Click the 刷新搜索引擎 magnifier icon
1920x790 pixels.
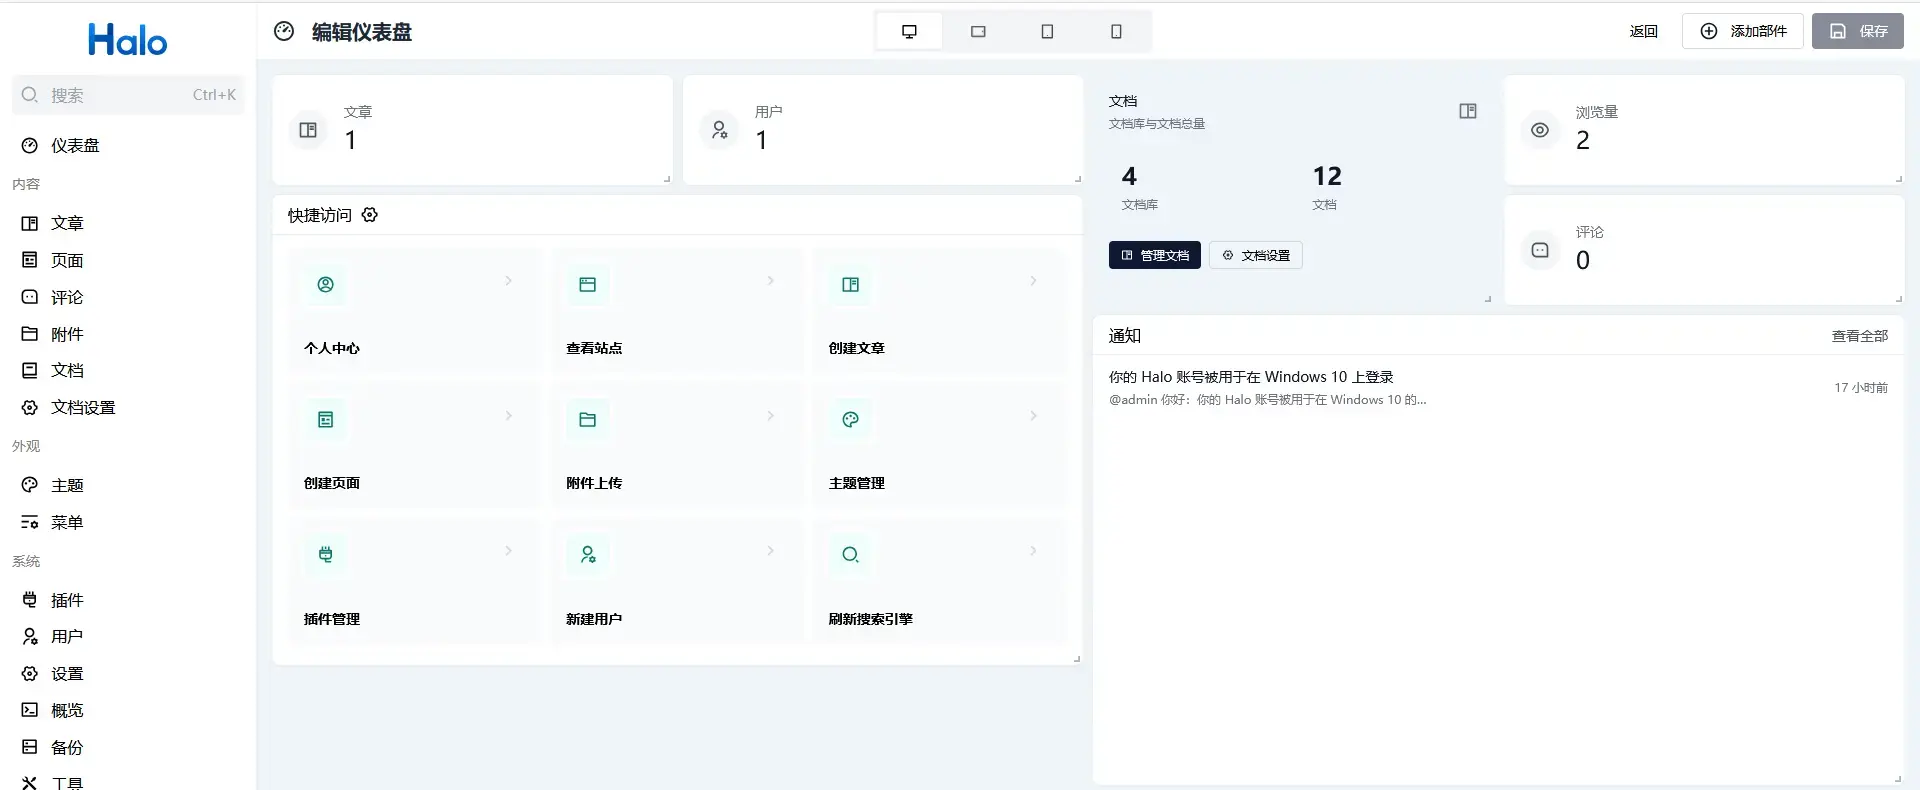(x=850, y=555)
